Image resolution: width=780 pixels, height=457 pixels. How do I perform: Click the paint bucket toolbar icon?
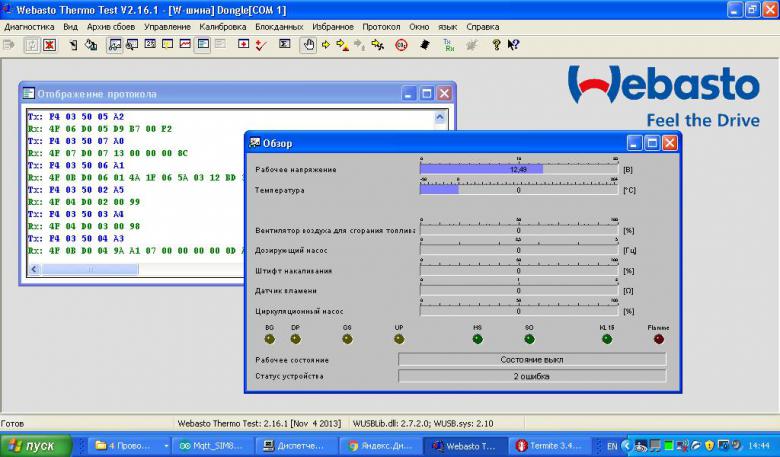point(91,45)
